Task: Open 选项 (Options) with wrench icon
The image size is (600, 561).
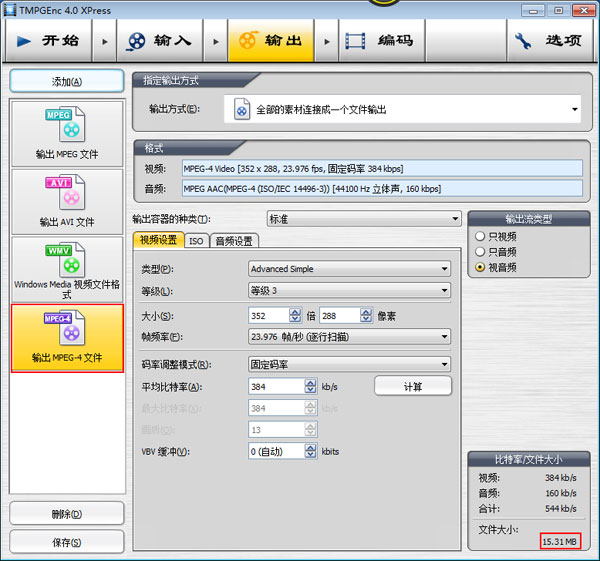Action: pyautogui.click(x=550, y=41)
